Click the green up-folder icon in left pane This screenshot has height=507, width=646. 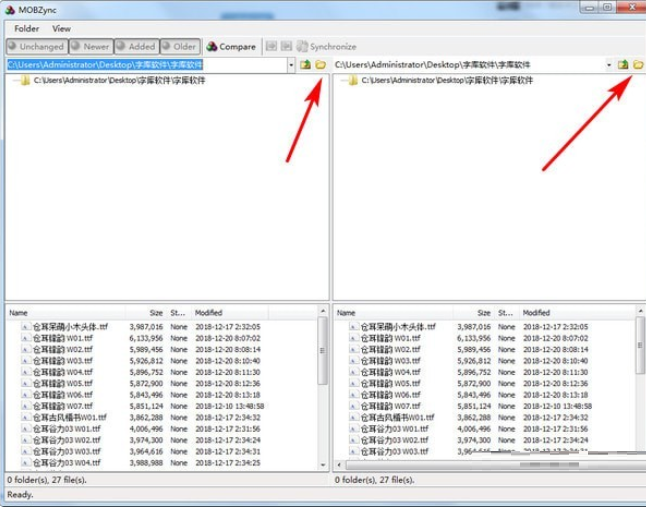point(305,65)
